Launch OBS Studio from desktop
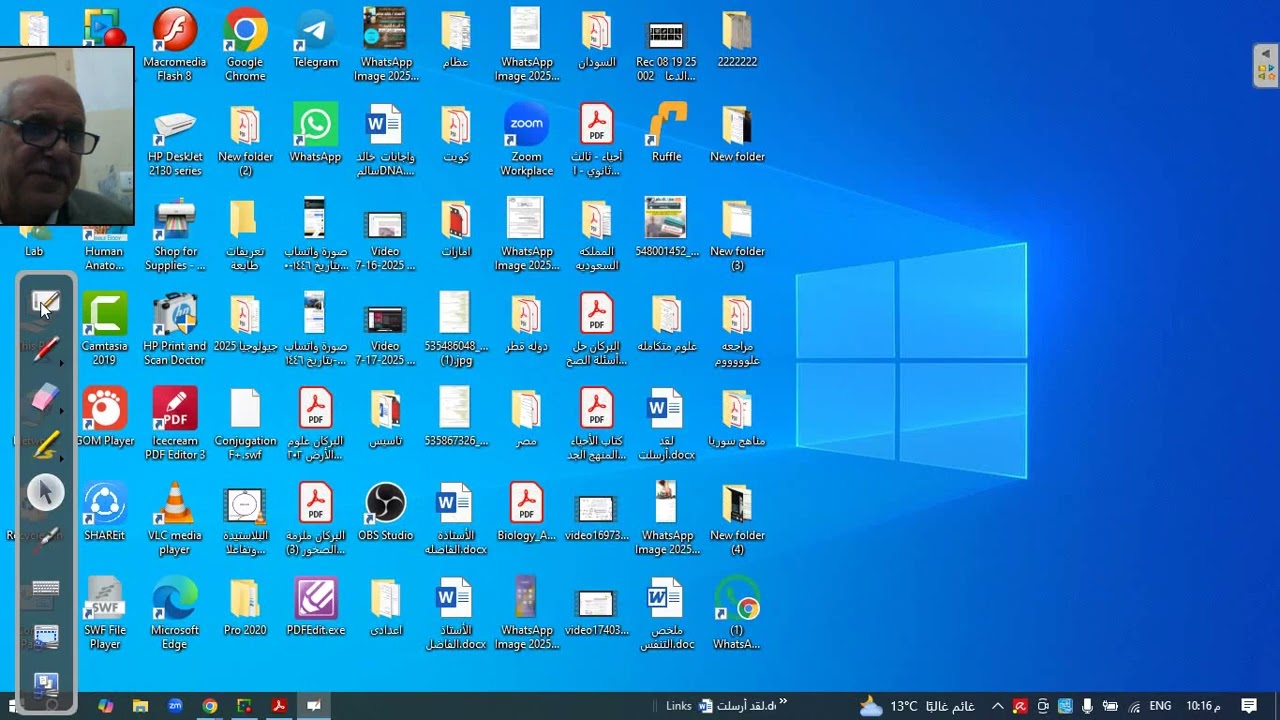This screenshot has height=720, width=1280. 385,513
